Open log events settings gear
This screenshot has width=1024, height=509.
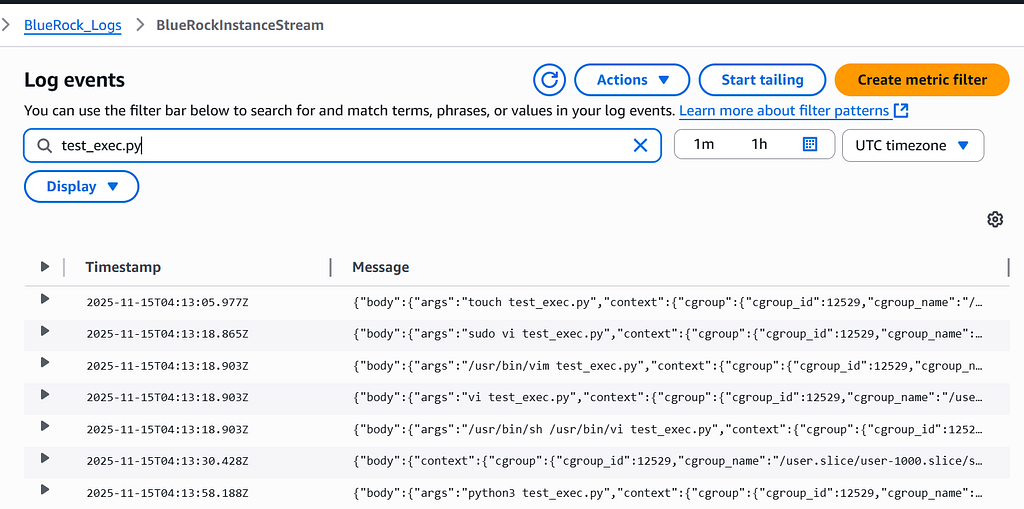click(x=995, y=220)
